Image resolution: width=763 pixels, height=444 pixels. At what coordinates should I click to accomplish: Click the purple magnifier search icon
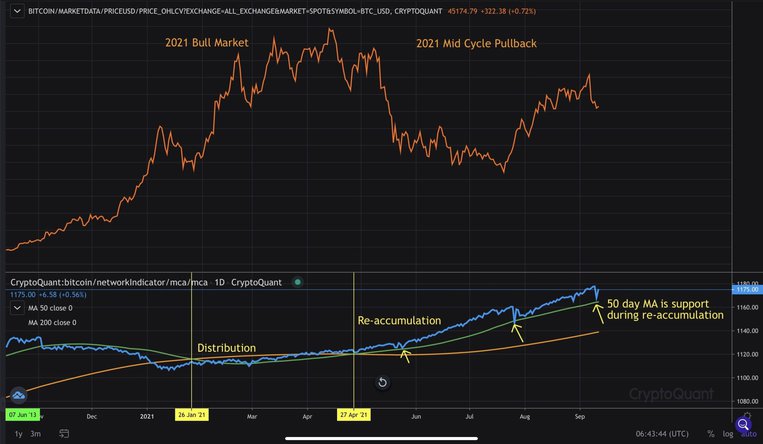743,425
